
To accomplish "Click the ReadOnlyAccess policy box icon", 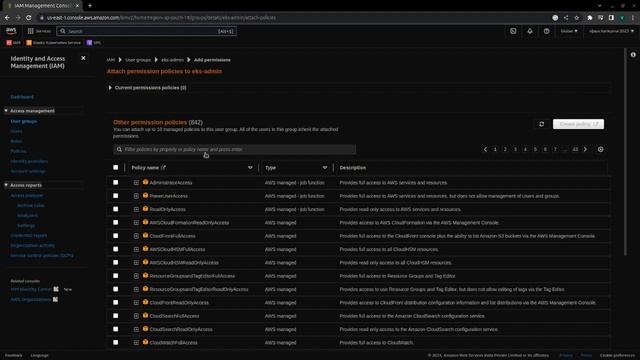I will (145, 209).
